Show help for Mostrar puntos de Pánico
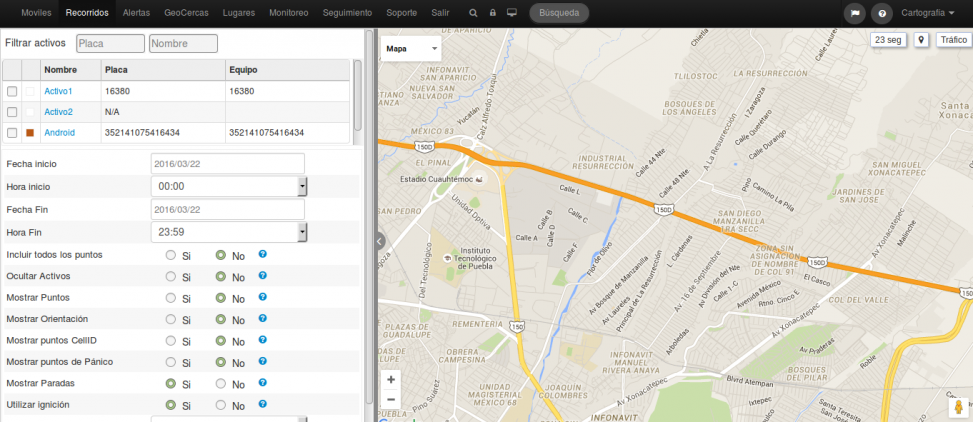The image size is (973, 422). [x=262, y=361]
